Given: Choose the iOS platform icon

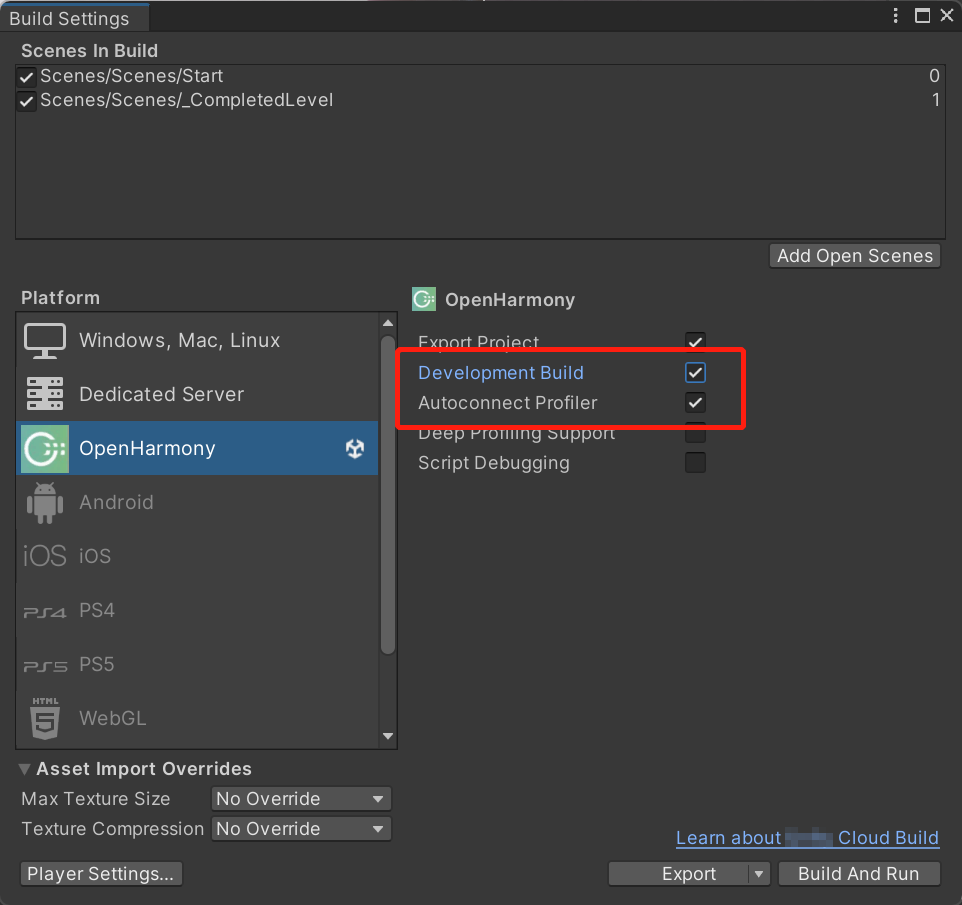Looking at the screenshot, I should coord(45,556).
